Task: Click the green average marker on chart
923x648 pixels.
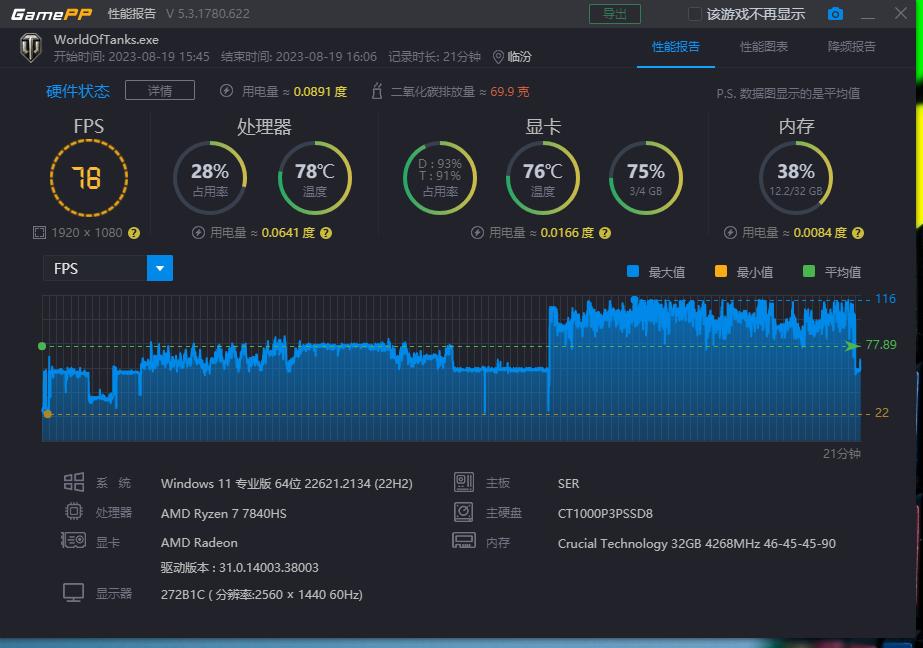Action: (42, 346)
